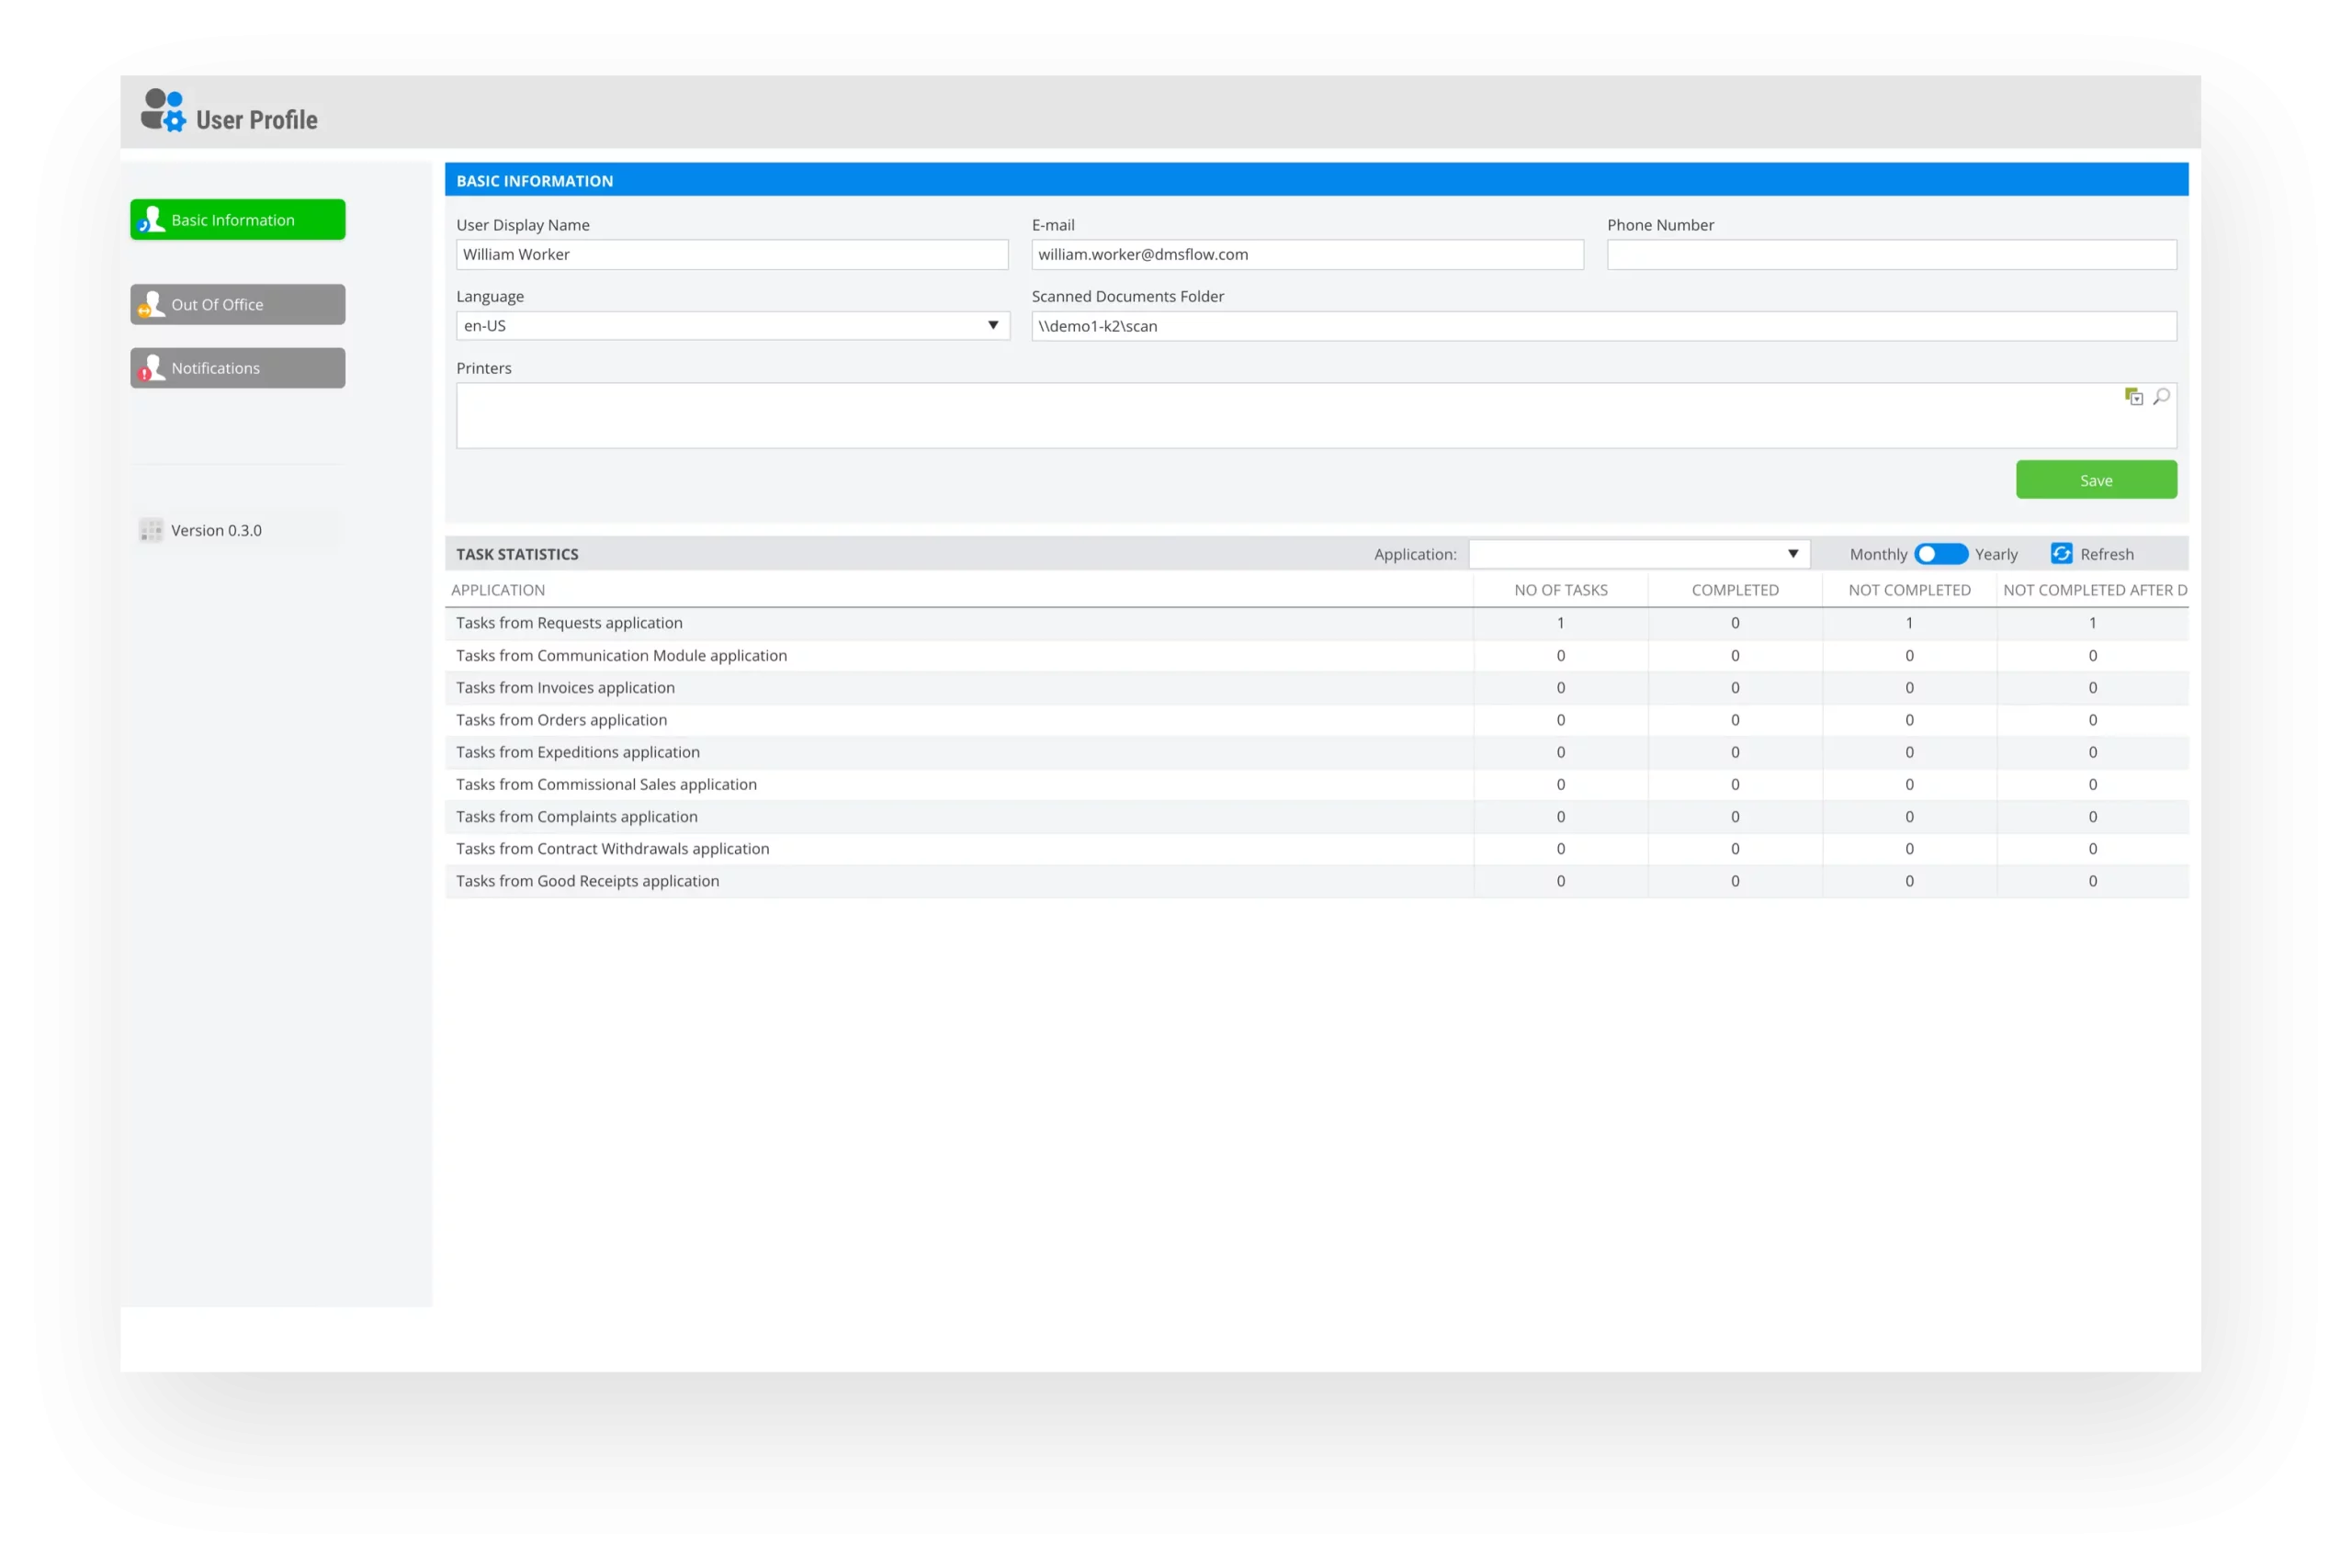The width and height of the screenshot is (2352, 1568).
Task: Click the Refresh text link
Action: point(2106,554)
